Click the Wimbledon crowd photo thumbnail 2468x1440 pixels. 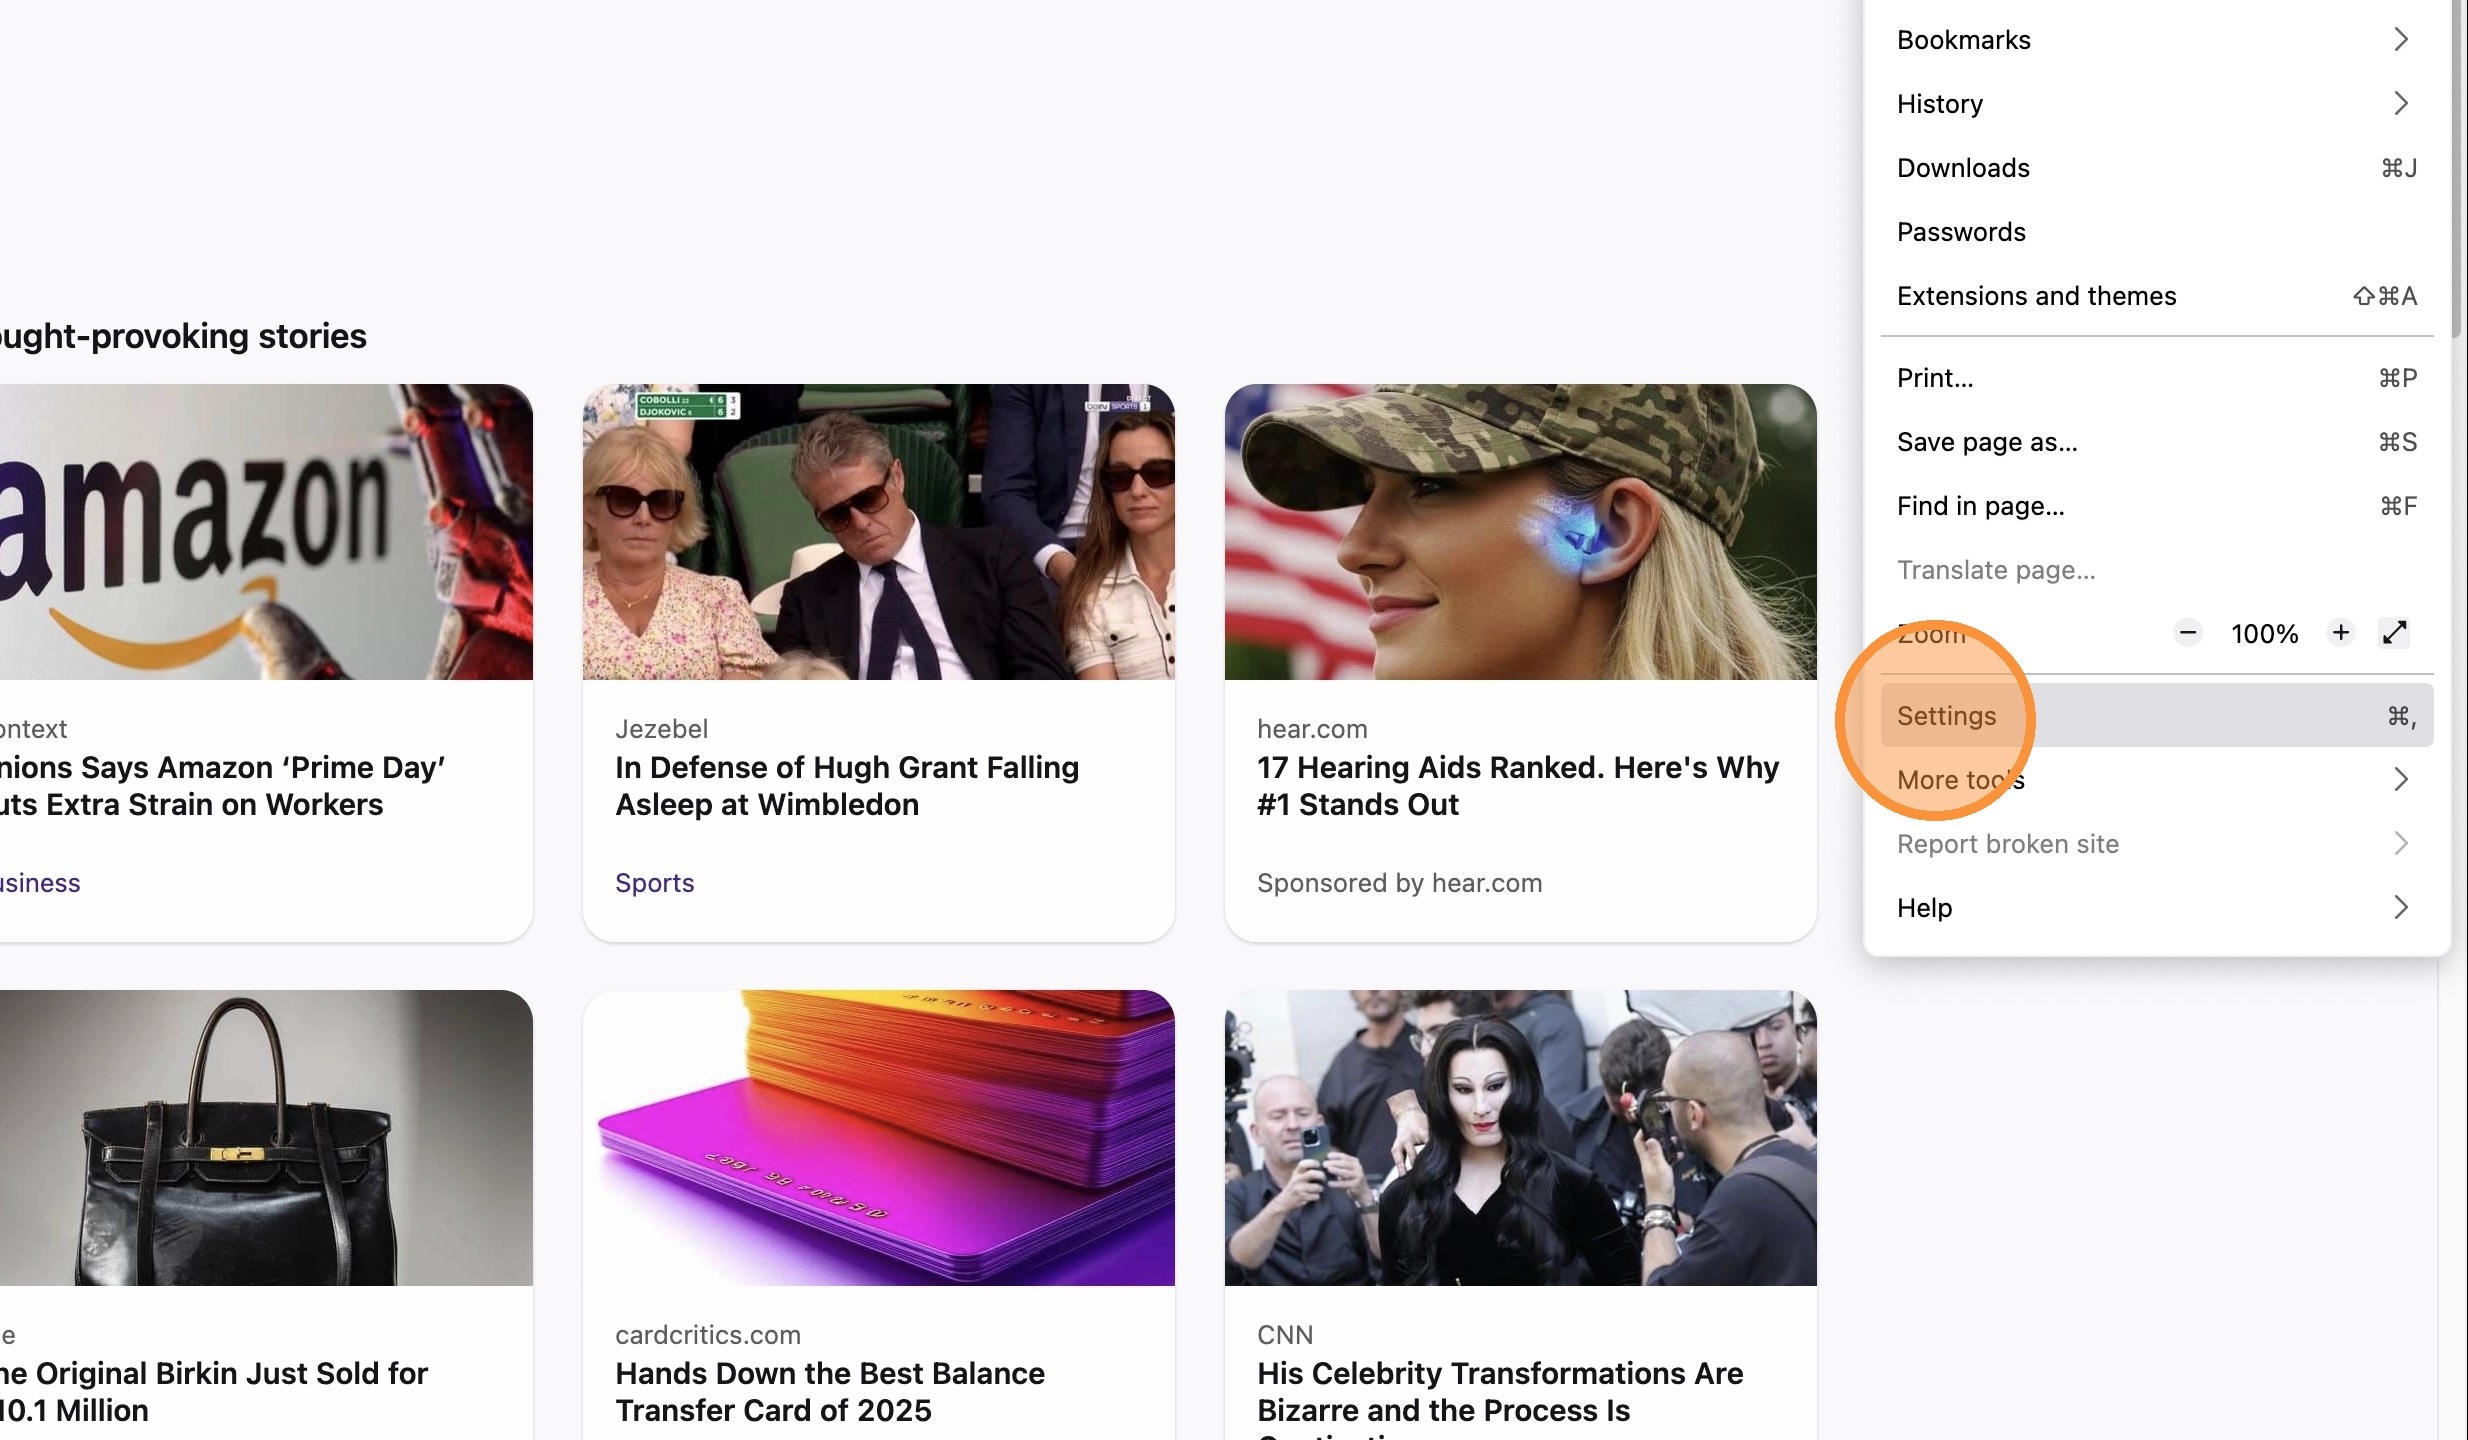(x=879, y=532)
